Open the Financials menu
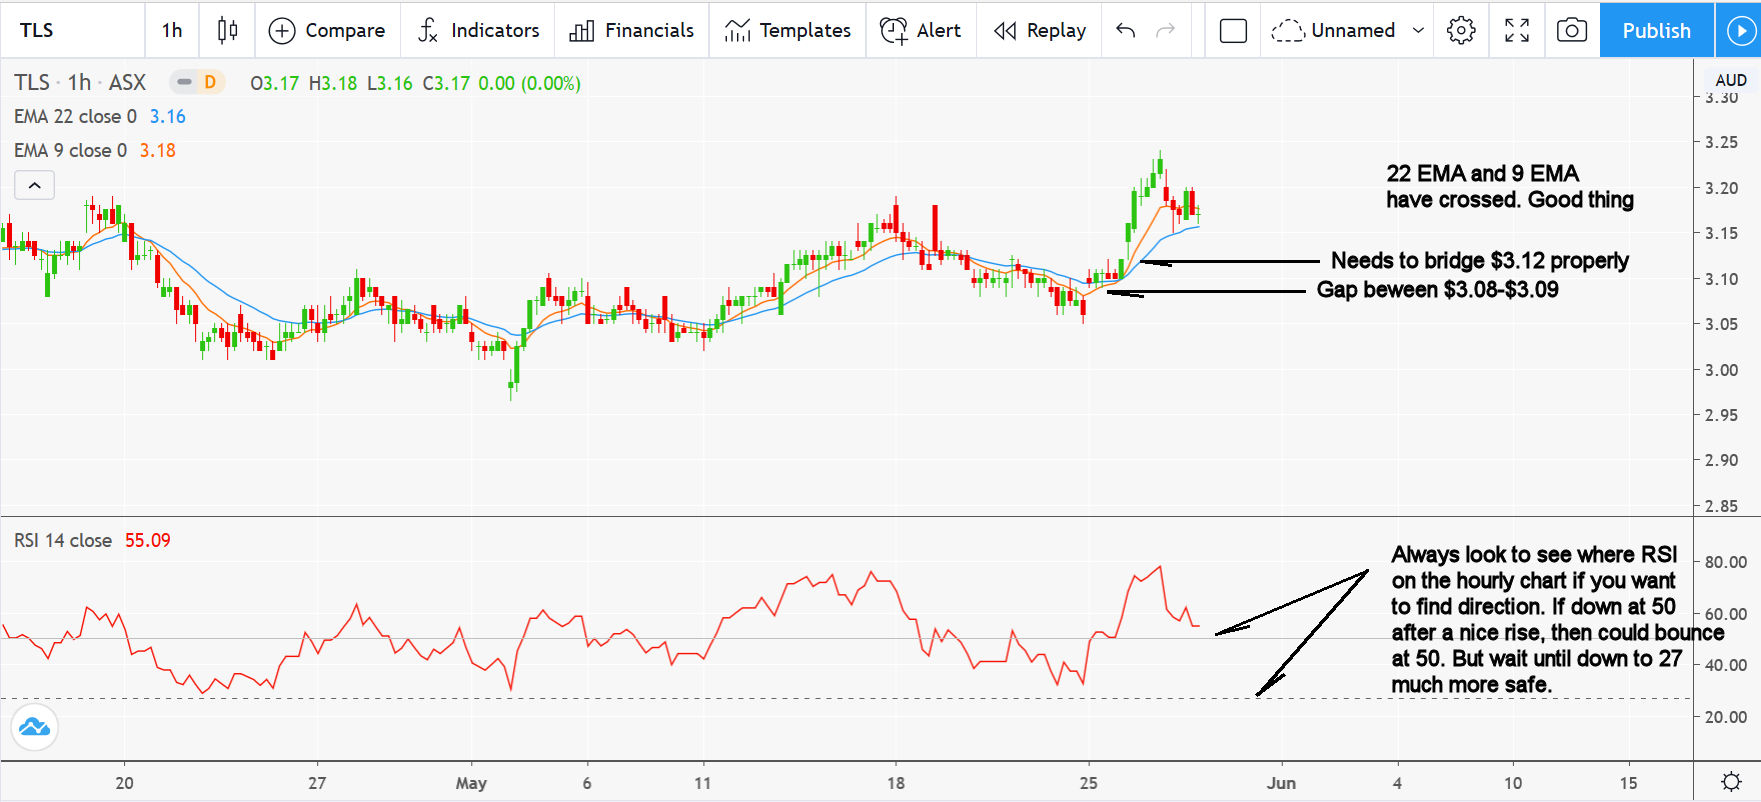This screenshot has height=802, width=1761. tap(631, 30)
